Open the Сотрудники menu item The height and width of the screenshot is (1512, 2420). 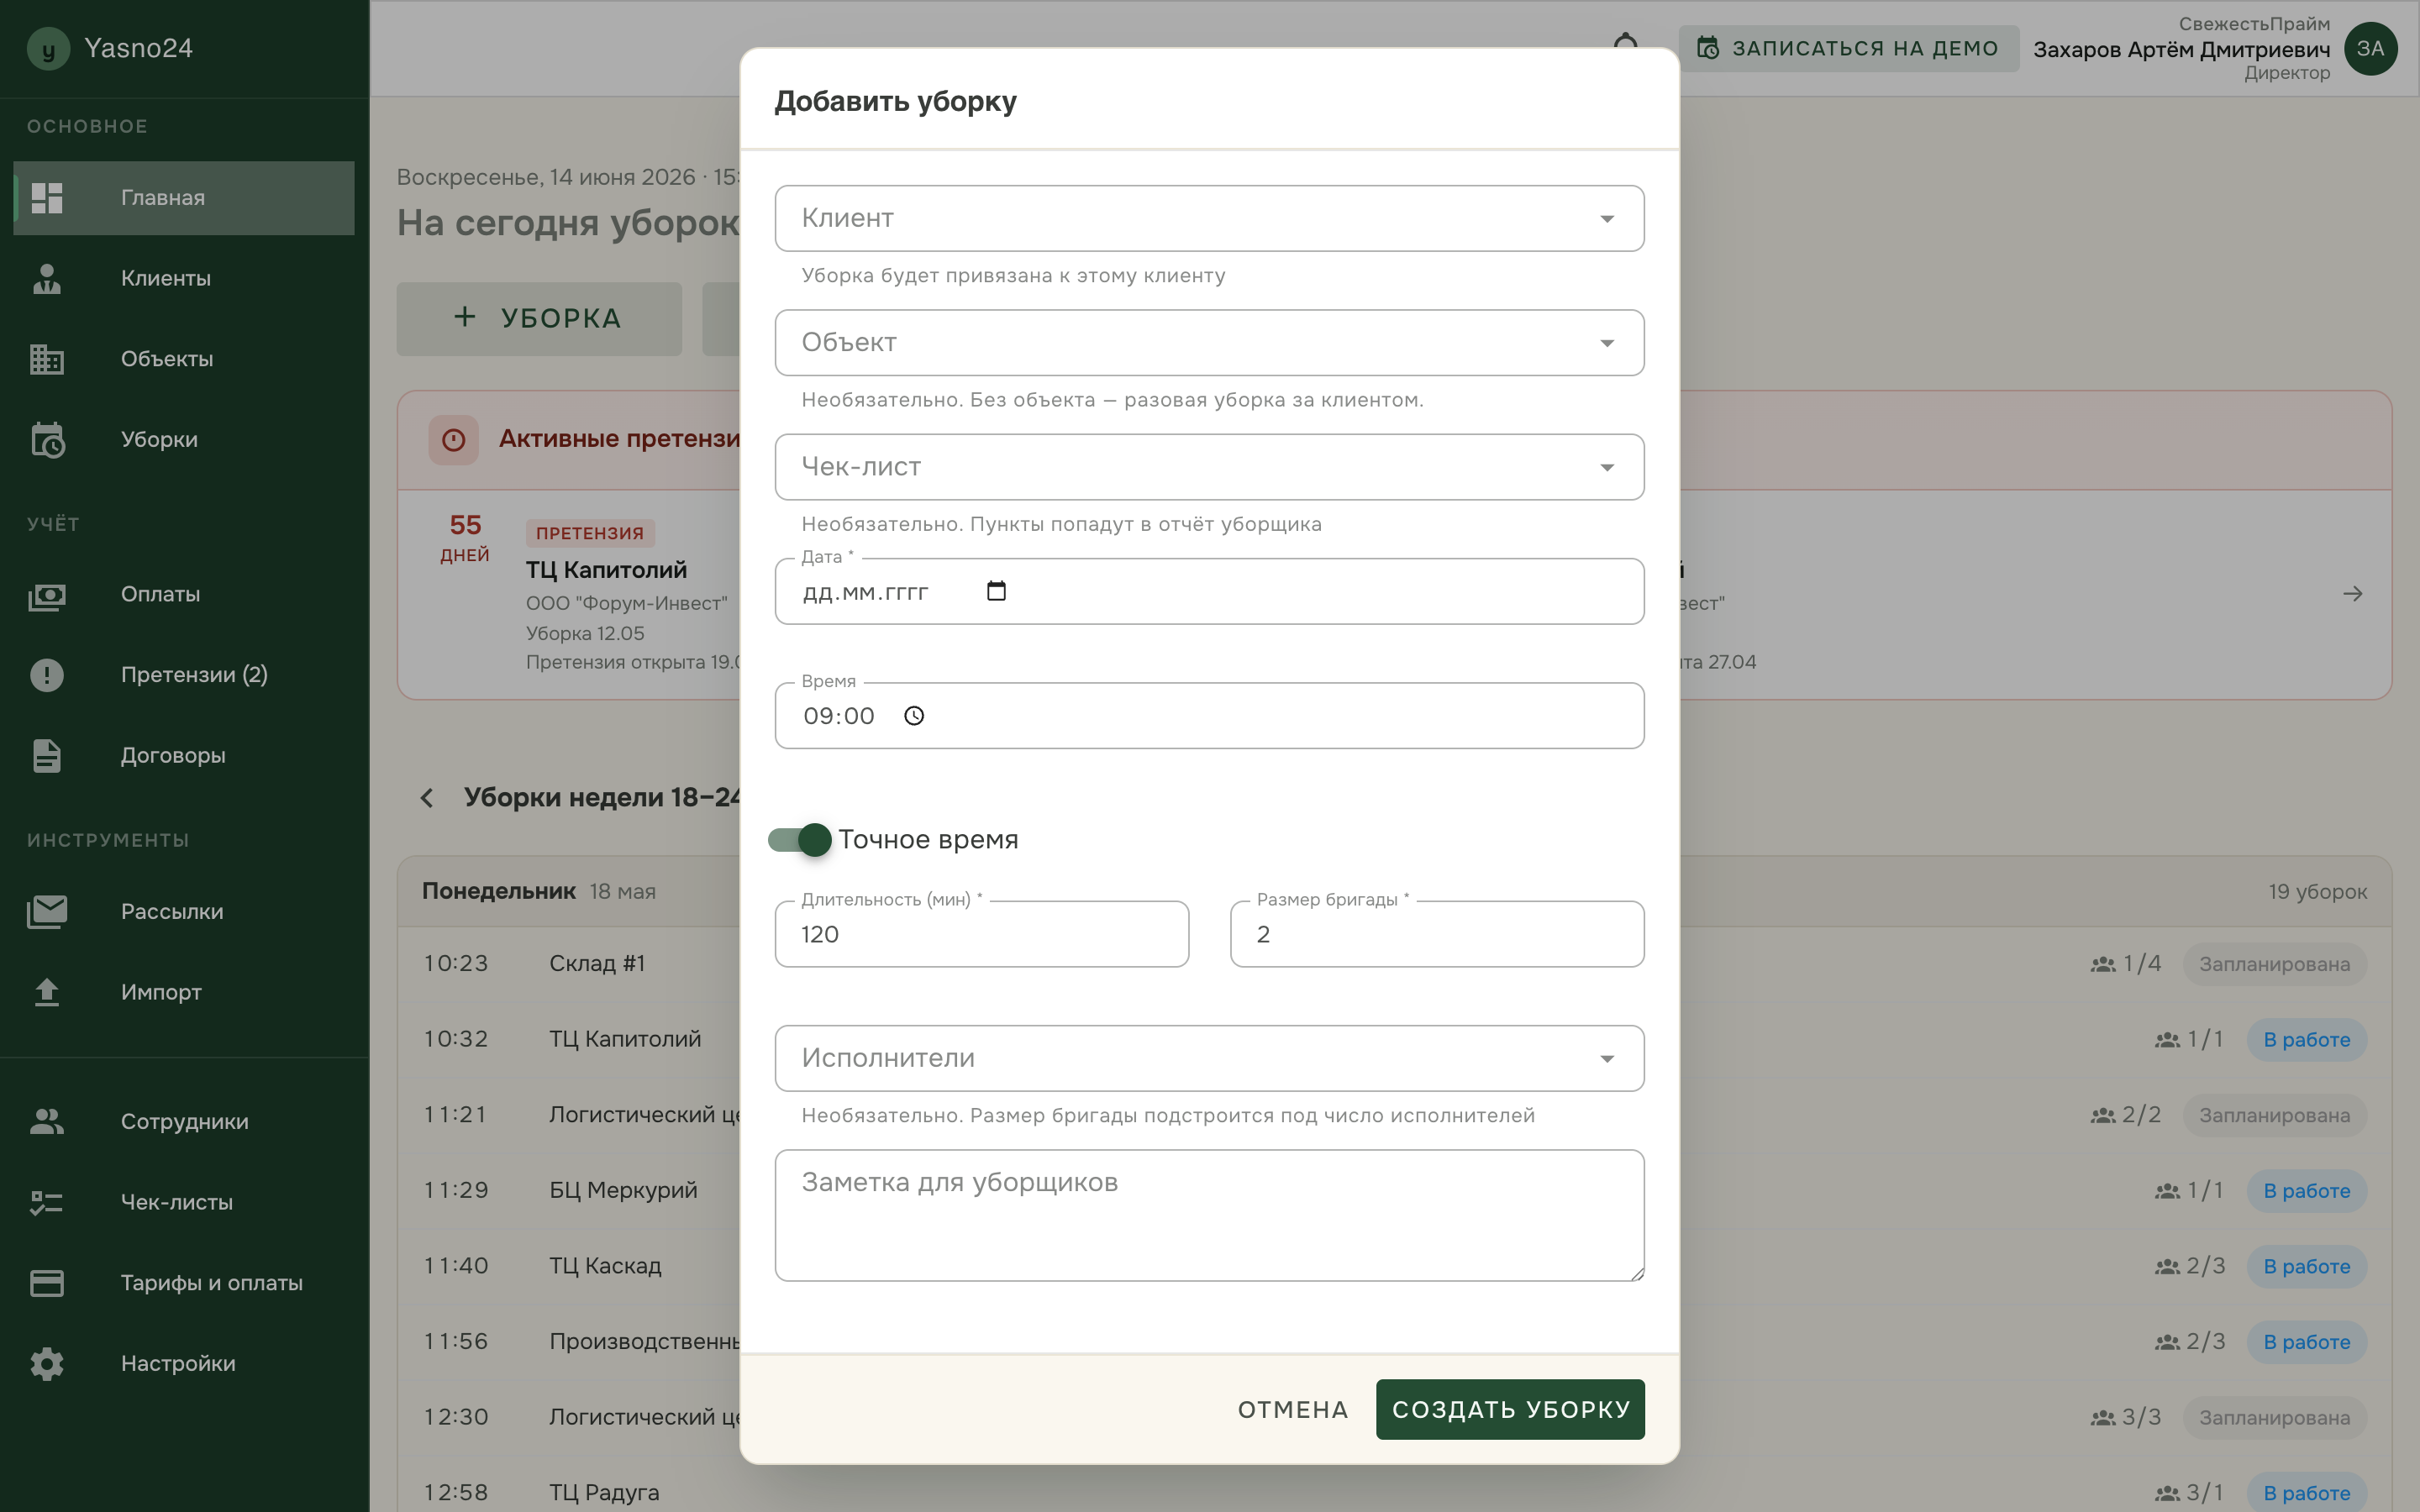click(184, 1121)
